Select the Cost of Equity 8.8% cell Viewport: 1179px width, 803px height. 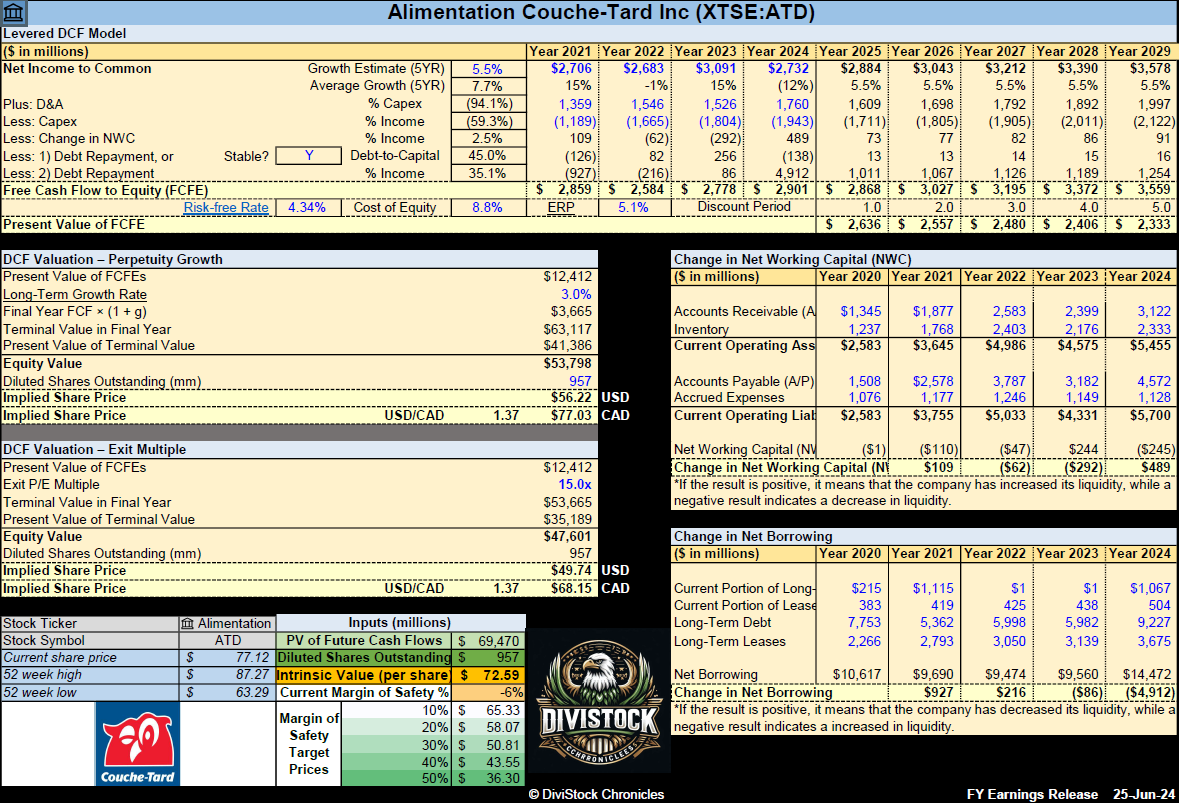[x=487, y=208]
